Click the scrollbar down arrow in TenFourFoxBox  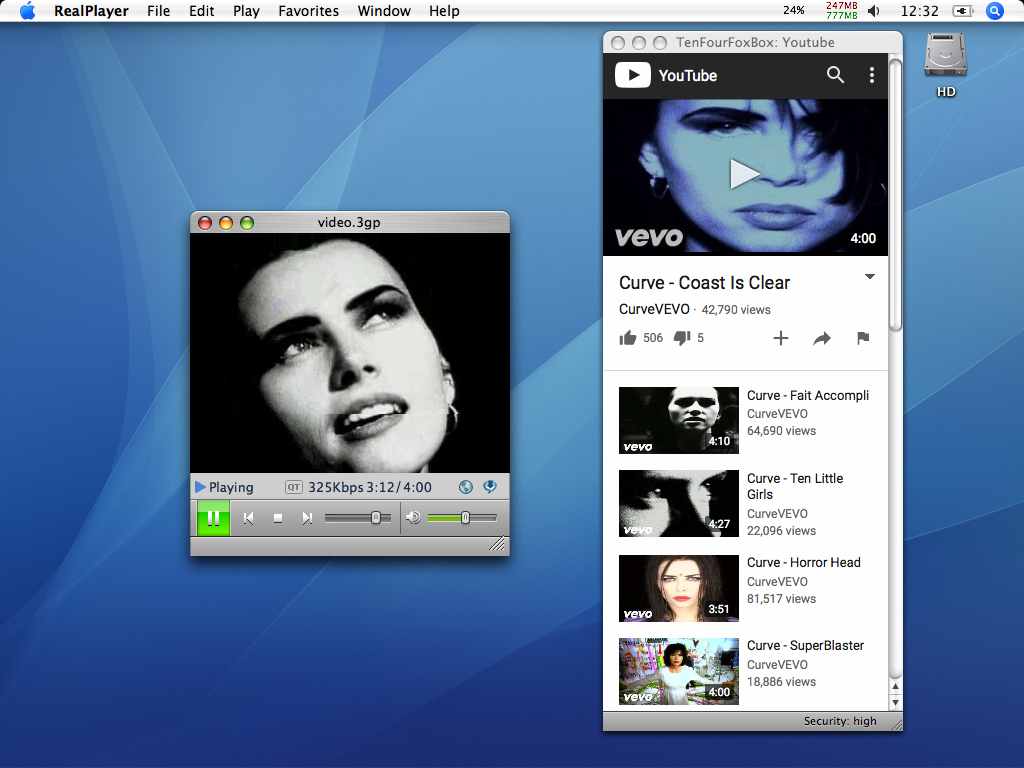click(895, 703)
